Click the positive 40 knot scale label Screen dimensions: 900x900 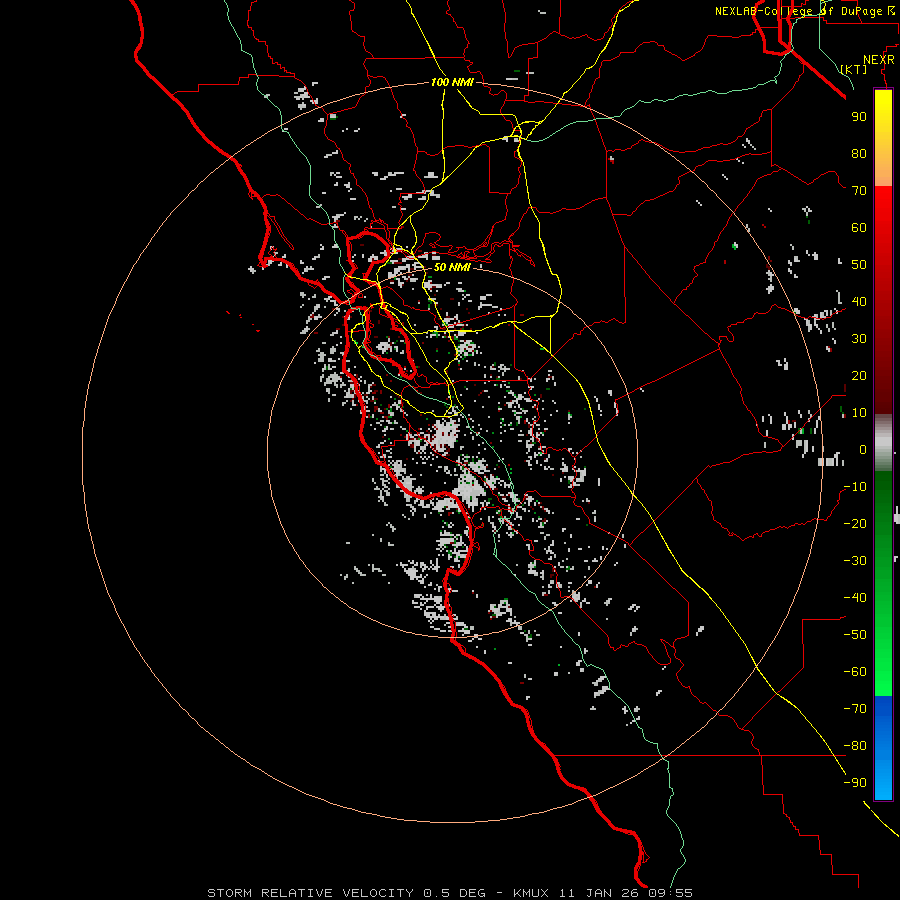pyautogui.click(x=859, y=302)
